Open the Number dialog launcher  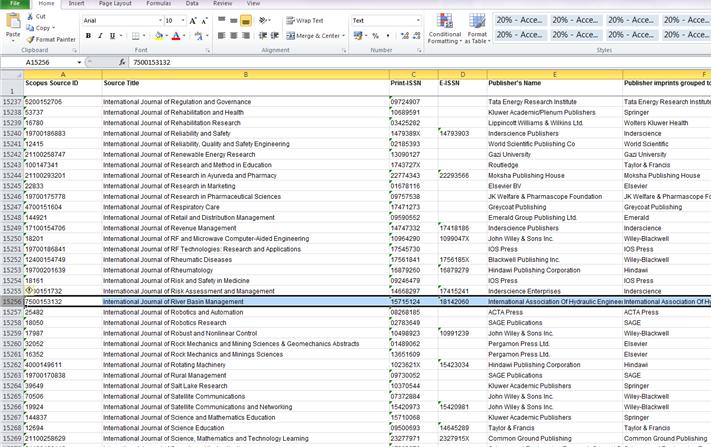[x=419, y=50]
